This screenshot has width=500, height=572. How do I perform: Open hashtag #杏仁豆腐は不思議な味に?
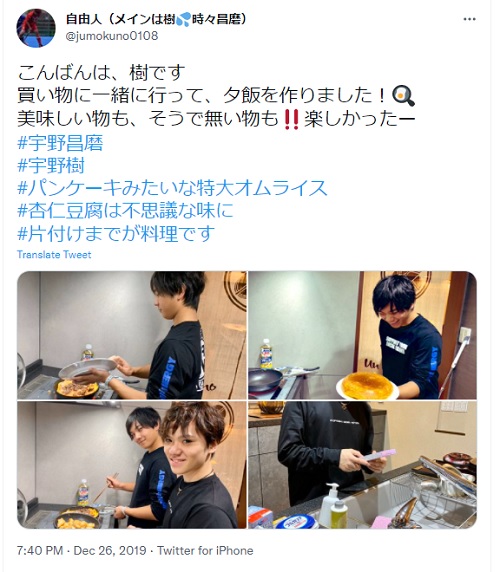click(x=125, y=211)
